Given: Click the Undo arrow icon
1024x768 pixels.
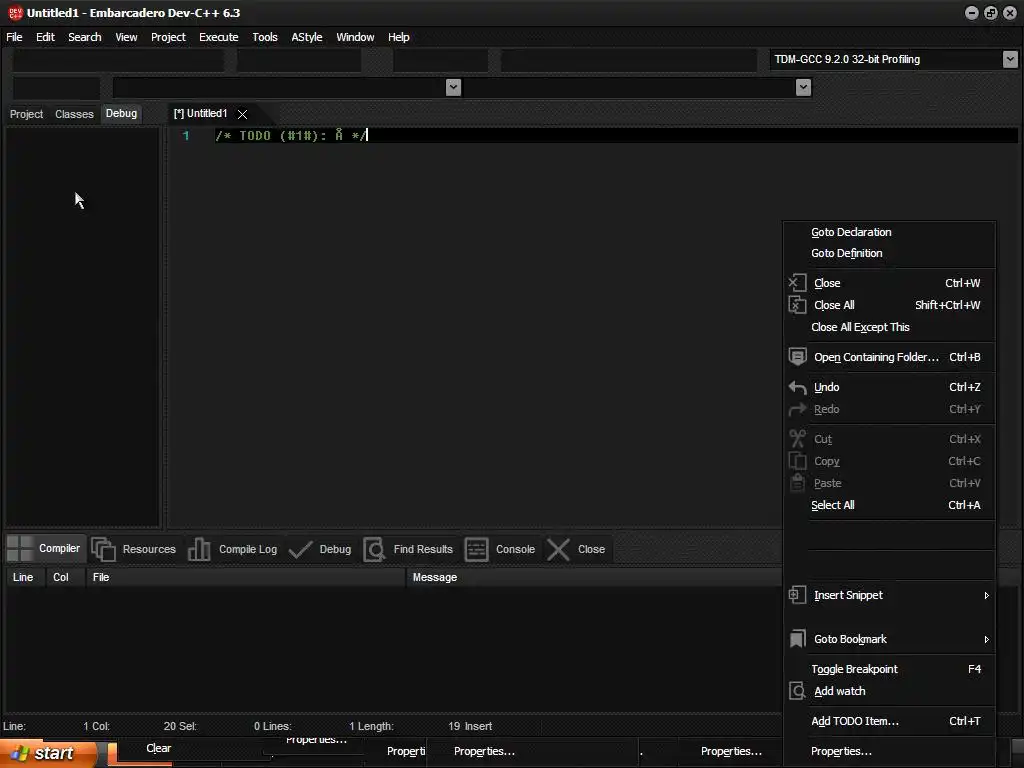Looking at the screenshot, I should pyautogui.click(x=797, y=387).
